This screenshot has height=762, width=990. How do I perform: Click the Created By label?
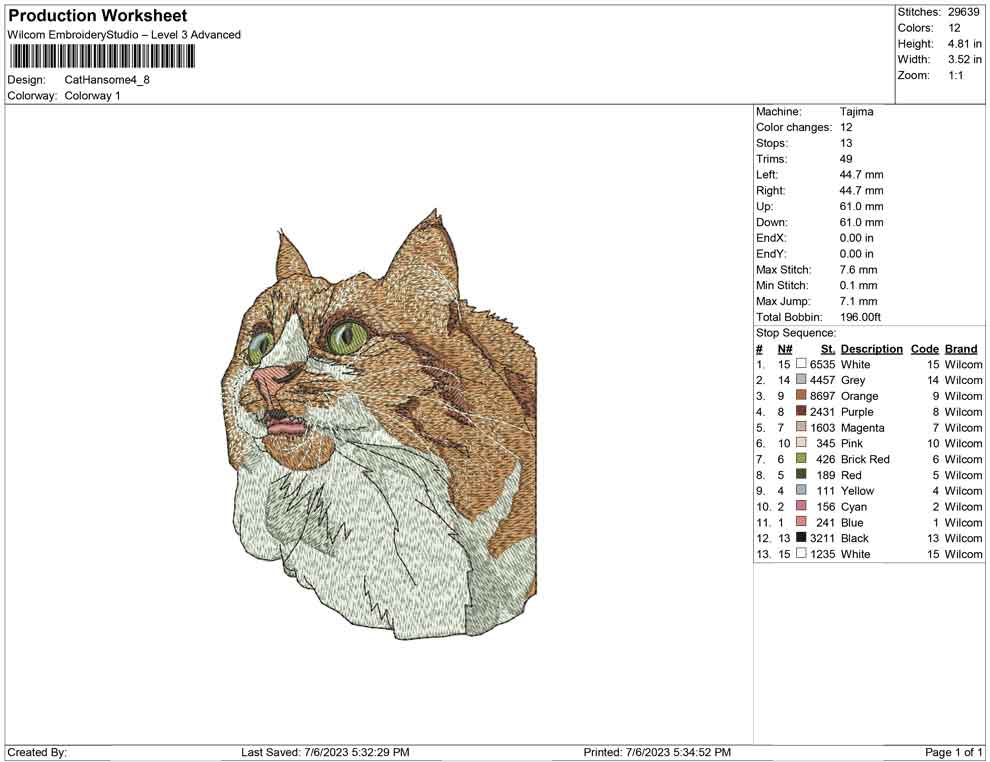pos(37,752)
